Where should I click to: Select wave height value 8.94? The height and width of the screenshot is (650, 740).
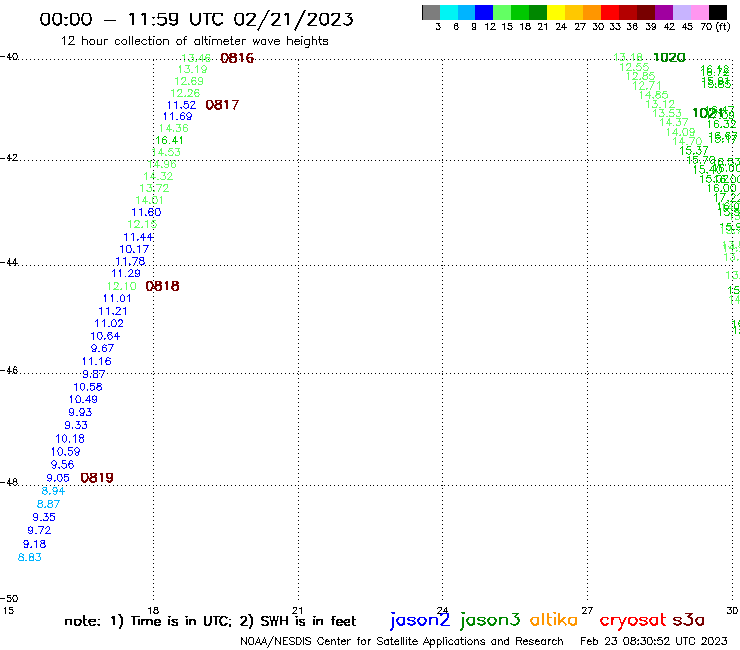coord(53,491)
